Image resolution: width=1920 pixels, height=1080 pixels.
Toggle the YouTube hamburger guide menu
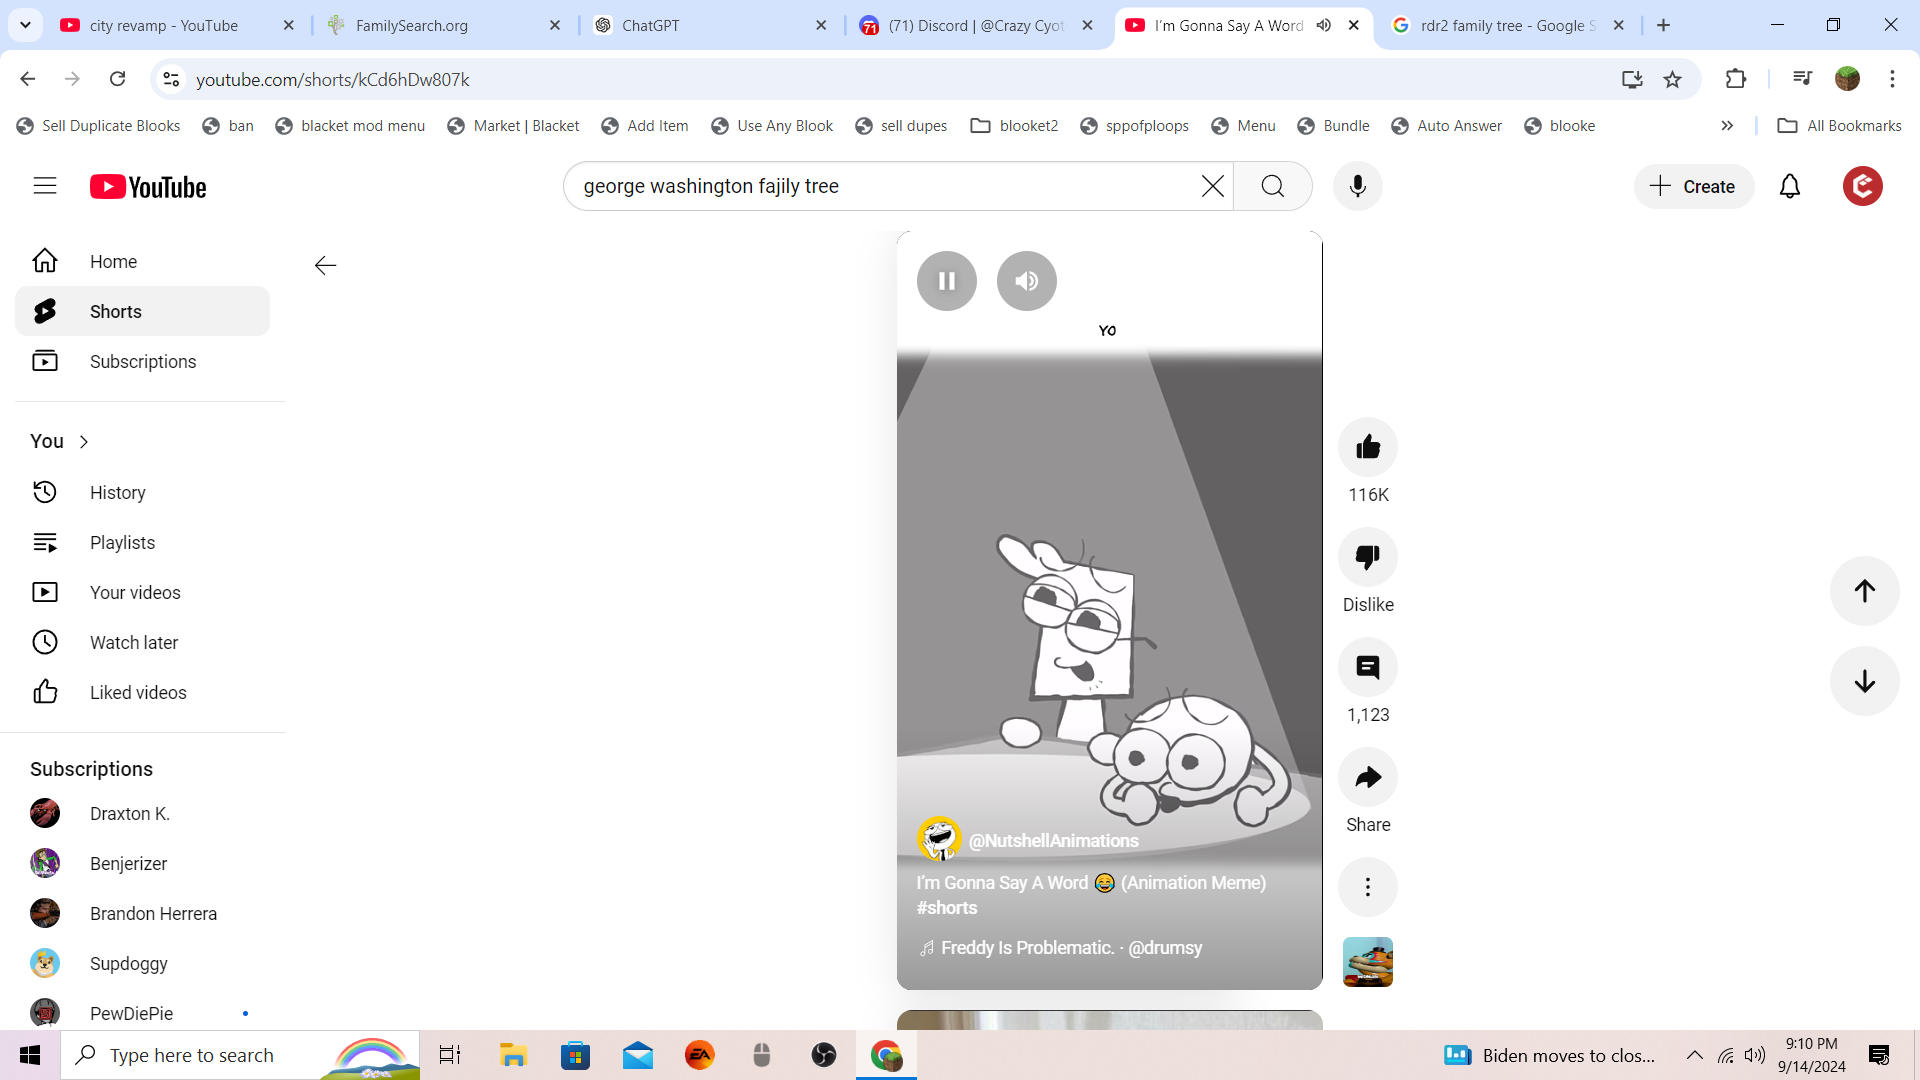pyautogui.click(x=45, y=186)
